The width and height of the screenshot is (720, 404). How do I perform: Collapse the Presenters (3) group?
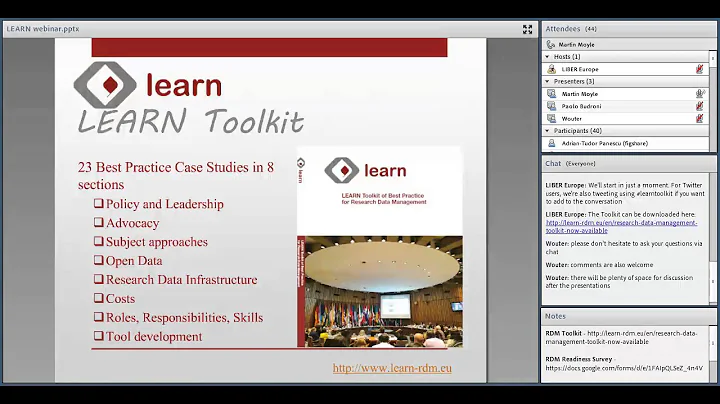pyautogui.click(x=547, y=81)
